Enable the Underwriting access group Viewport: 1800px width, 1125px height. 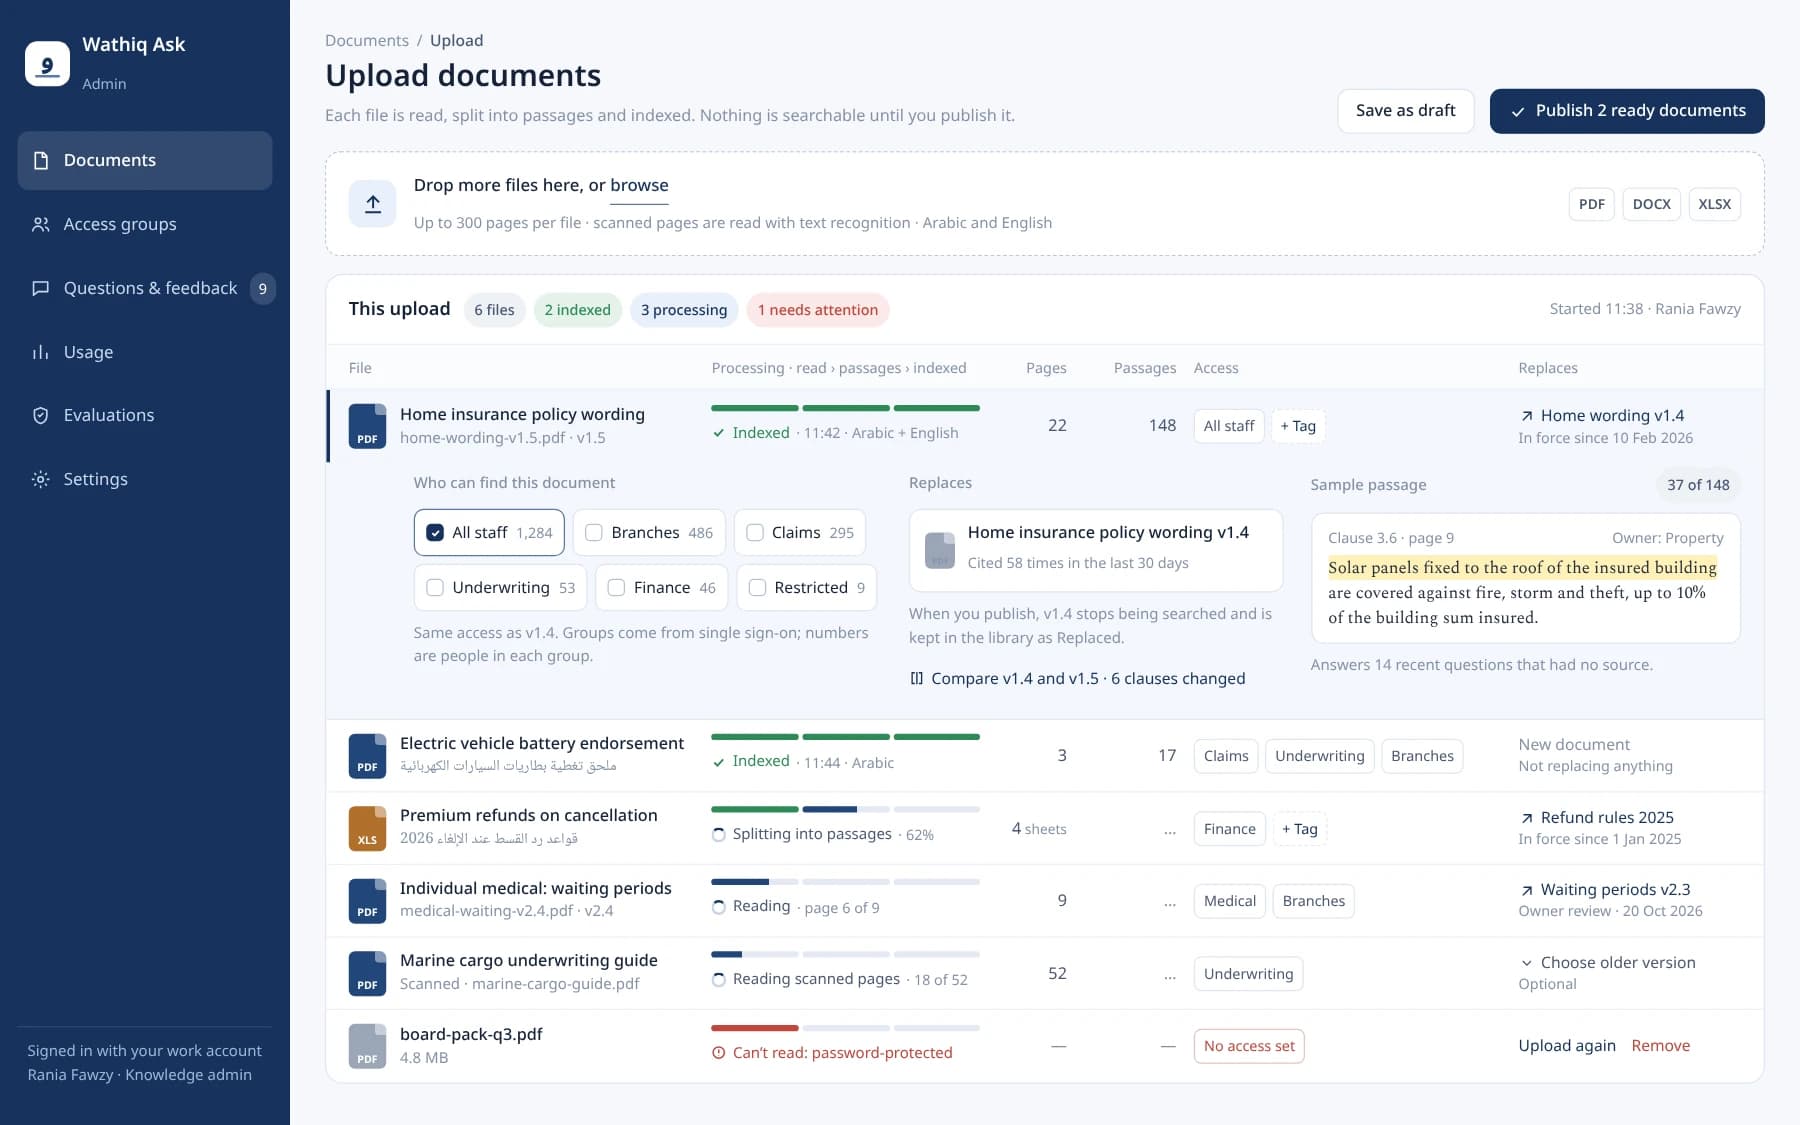(435, 588)
